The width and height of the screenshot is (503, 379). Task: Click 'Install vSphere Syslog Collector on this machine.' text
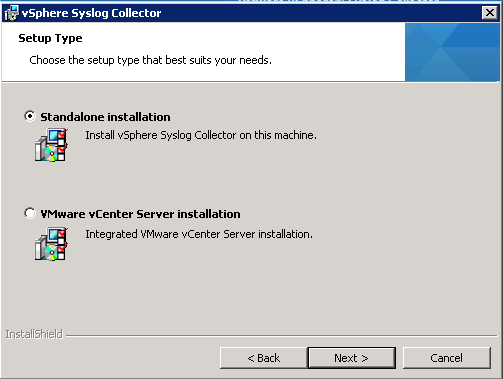(201, 135)
